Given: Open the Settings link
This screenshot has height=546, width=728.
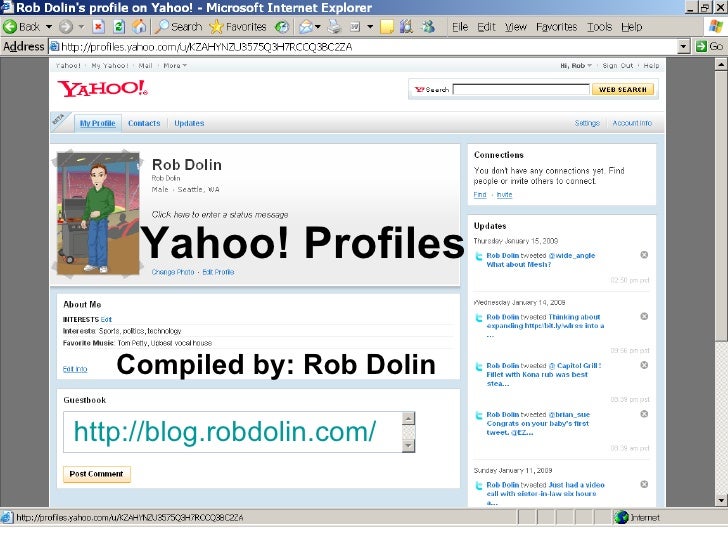Looking at the screenshot, I should point(587,123).
